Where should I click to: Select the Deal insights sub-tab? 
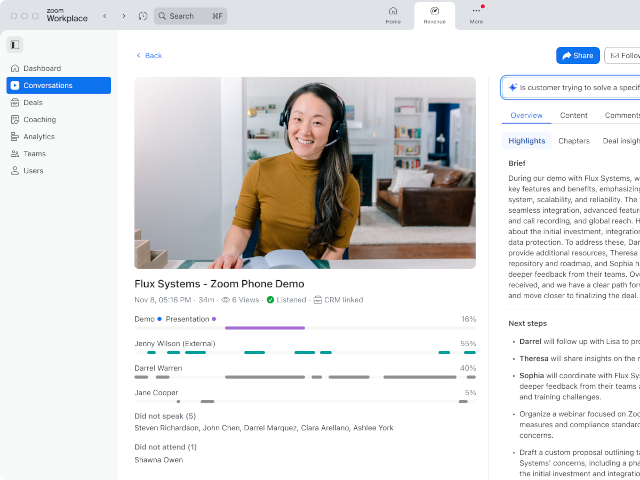pos(621,141)
